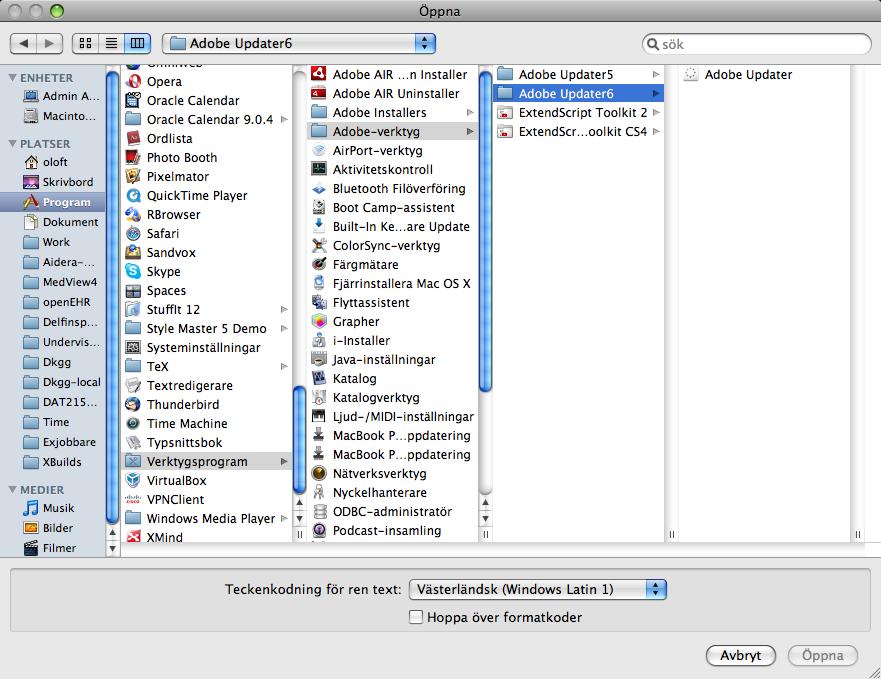Screen dimensions: 881x679
Task: Select Java-inställningar entry
Action: [x=392, y=360]
